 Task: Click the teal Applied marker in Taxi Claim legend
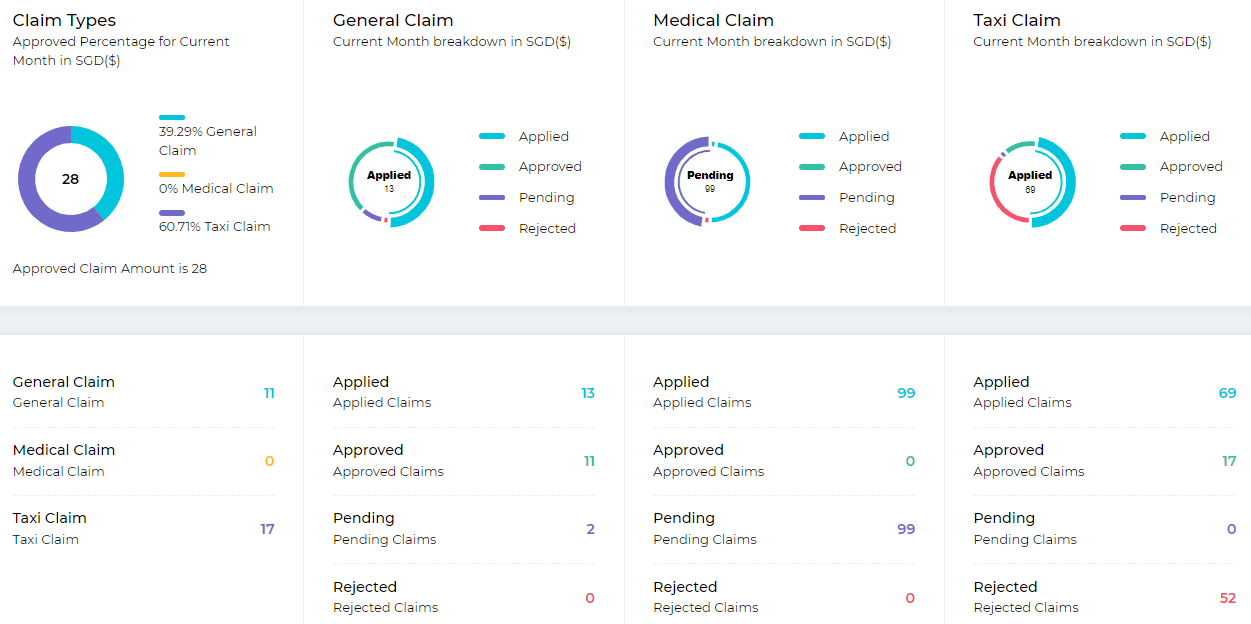pos(1131,136)
